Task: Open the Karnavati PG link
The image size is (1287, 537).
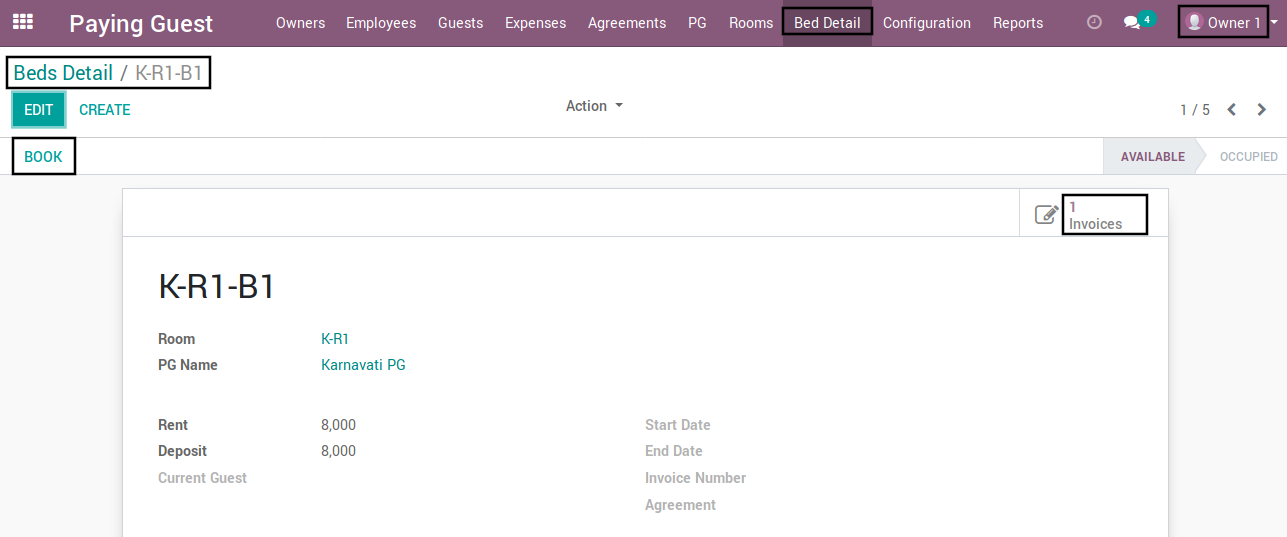Action: (363, 365)
